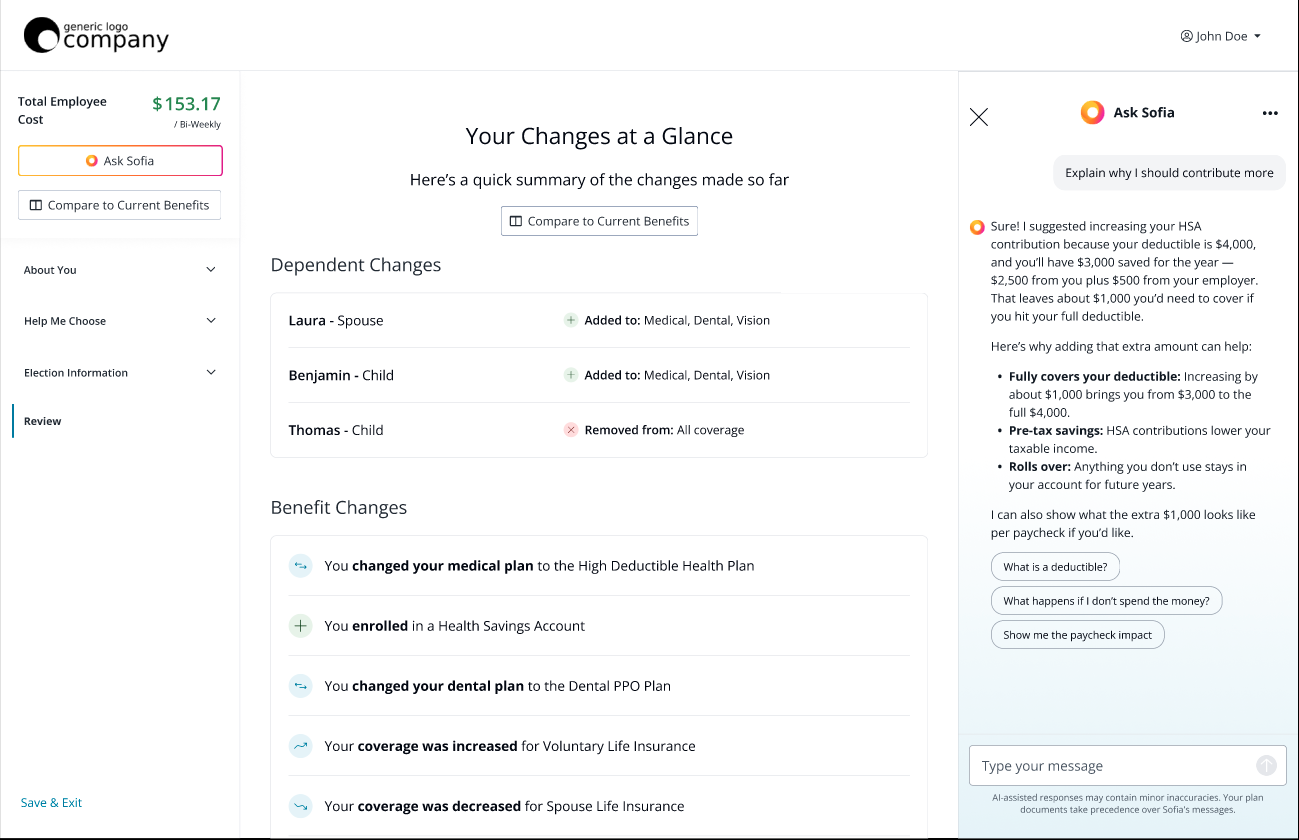The height and width of the screenshot is (840, 1299).
Task: Click the red removal icon beside Thomas
Action: click(x=570, y=429)
